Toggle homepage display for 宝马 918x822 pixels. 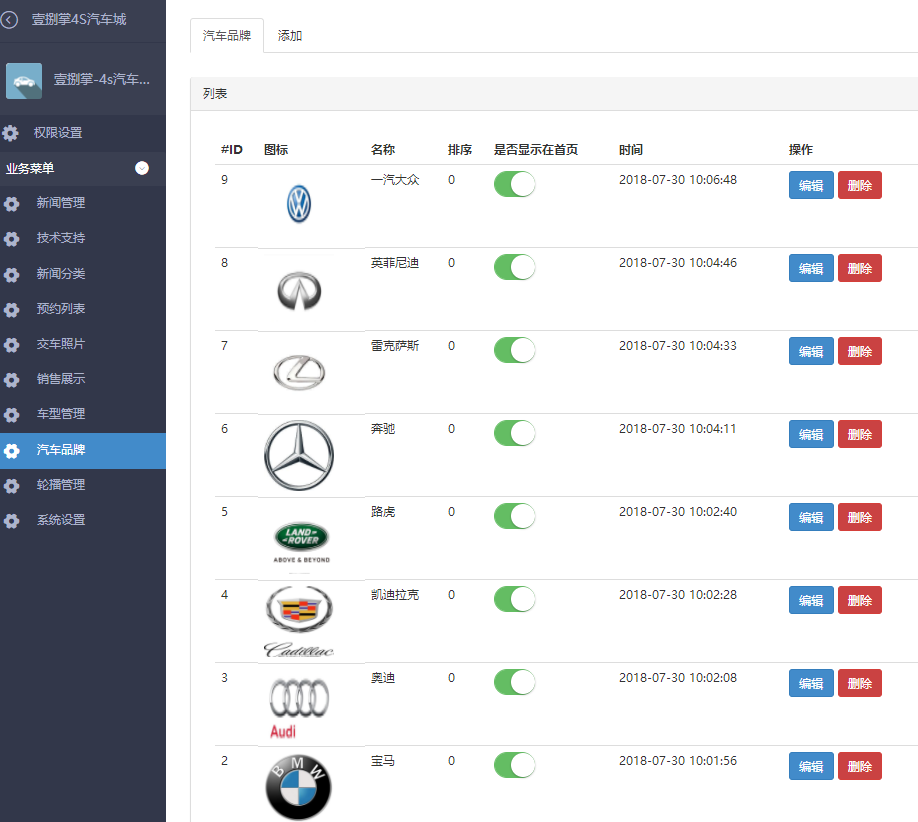point(515,766)
